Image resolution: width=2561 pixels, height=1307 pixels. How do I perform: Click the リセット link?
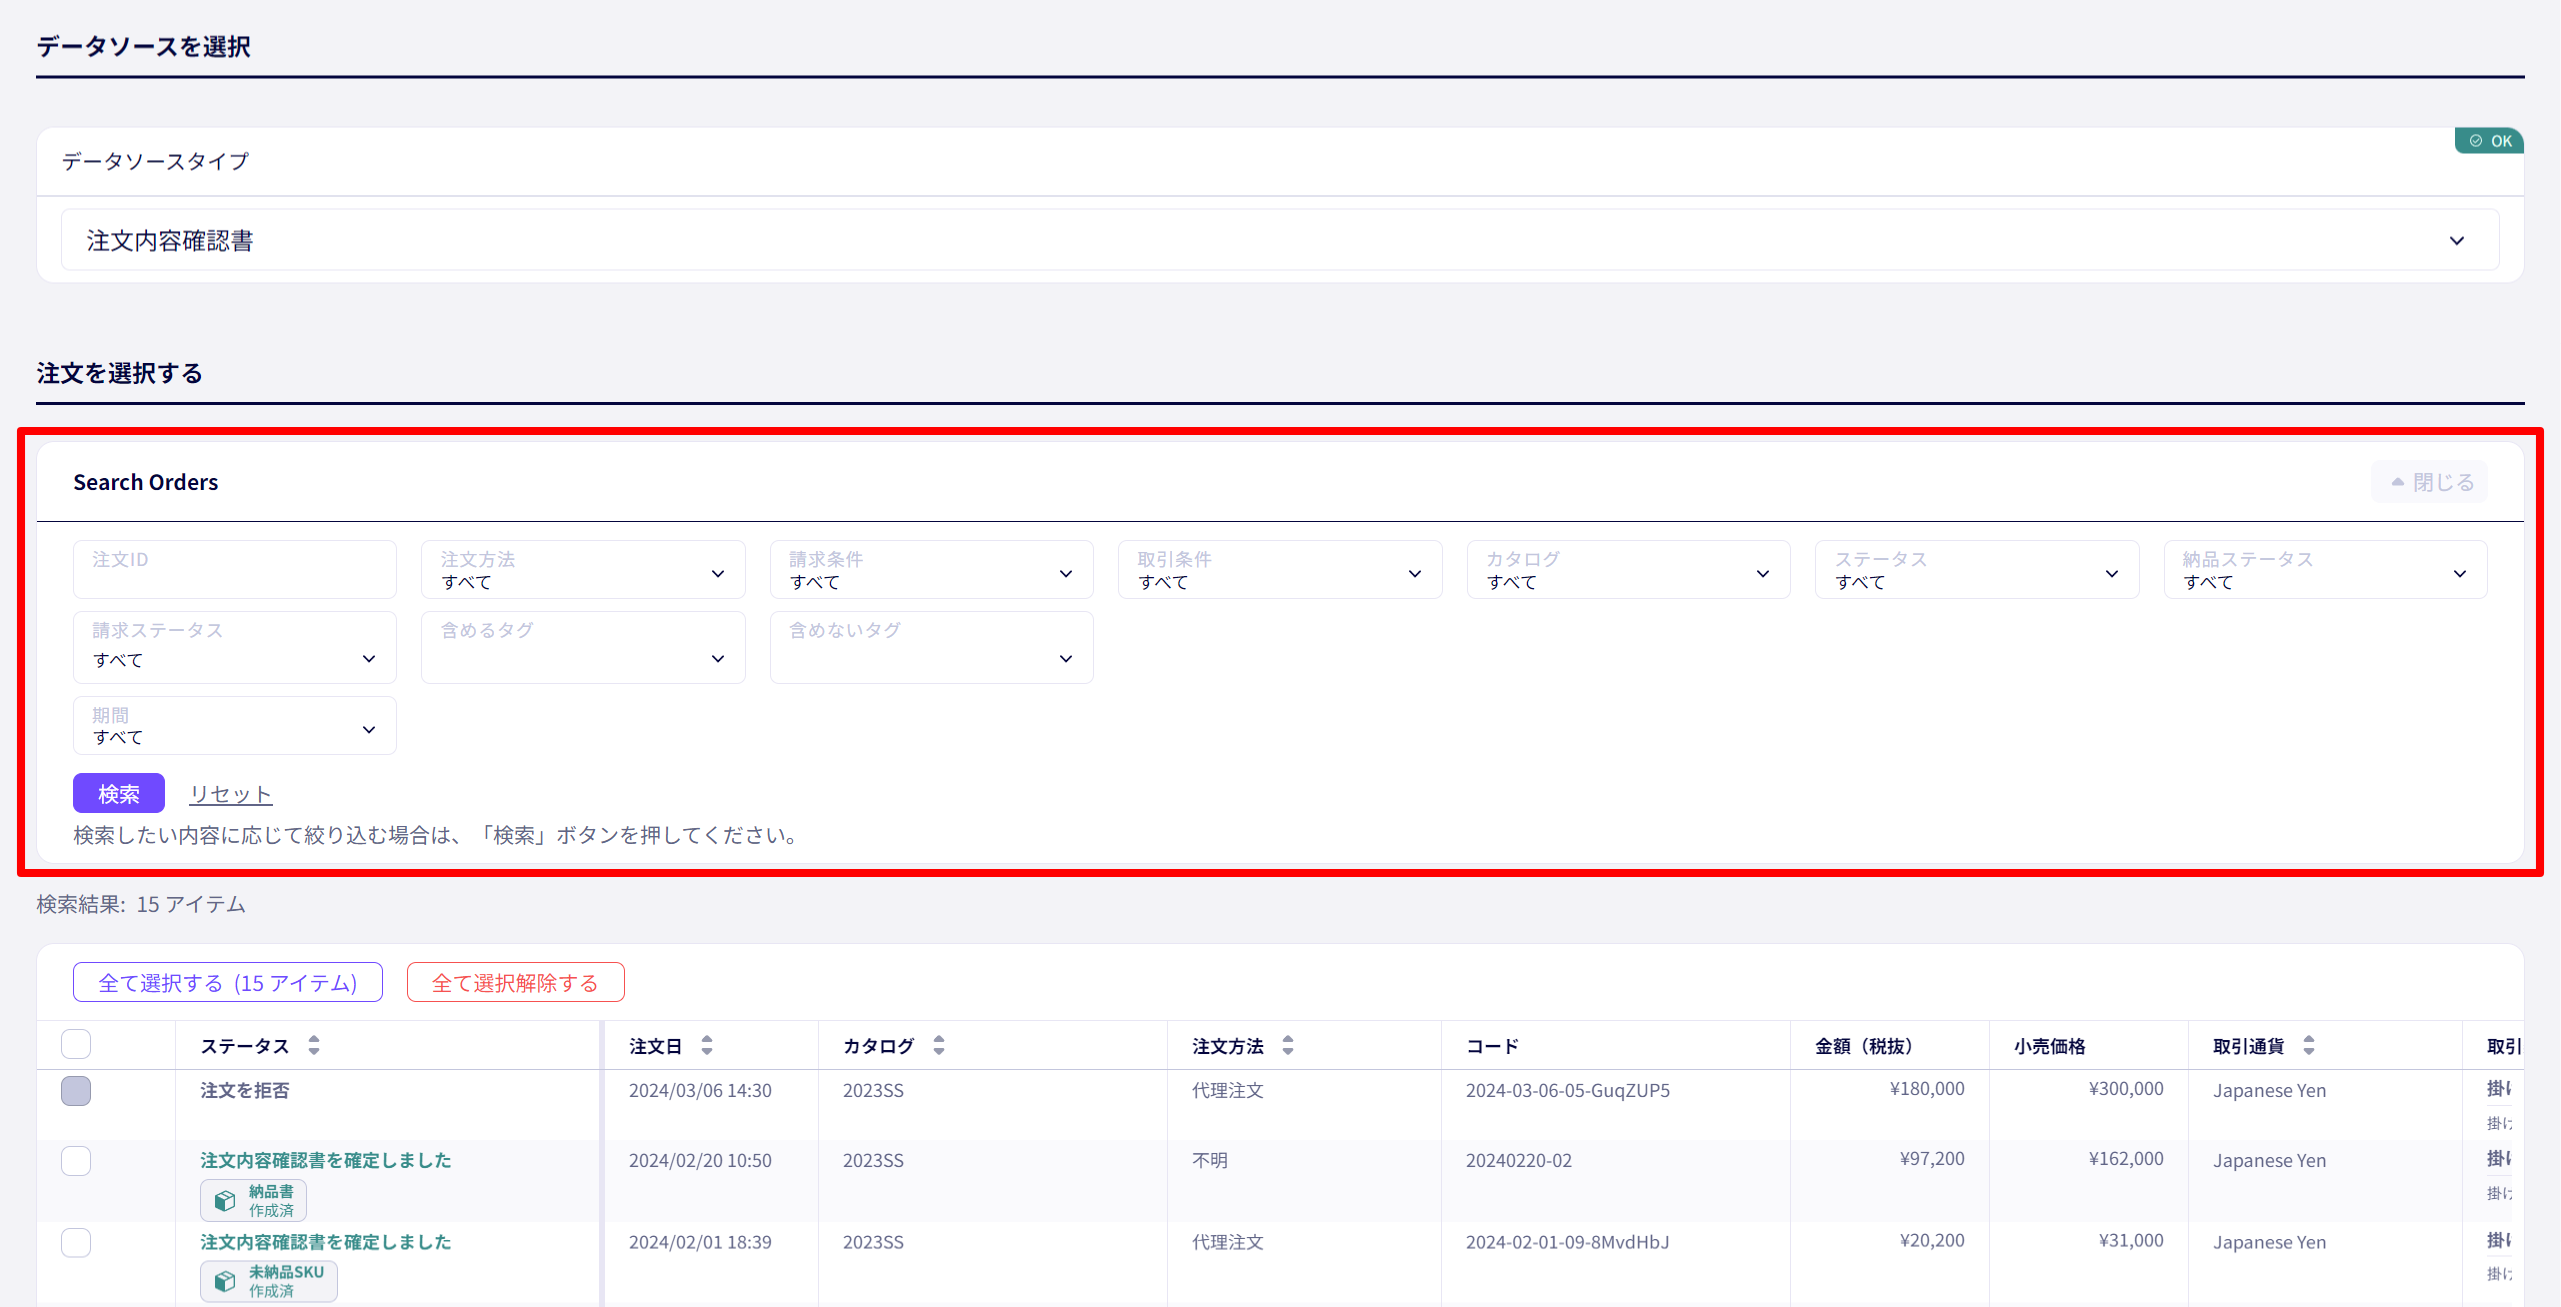(231, 794)
